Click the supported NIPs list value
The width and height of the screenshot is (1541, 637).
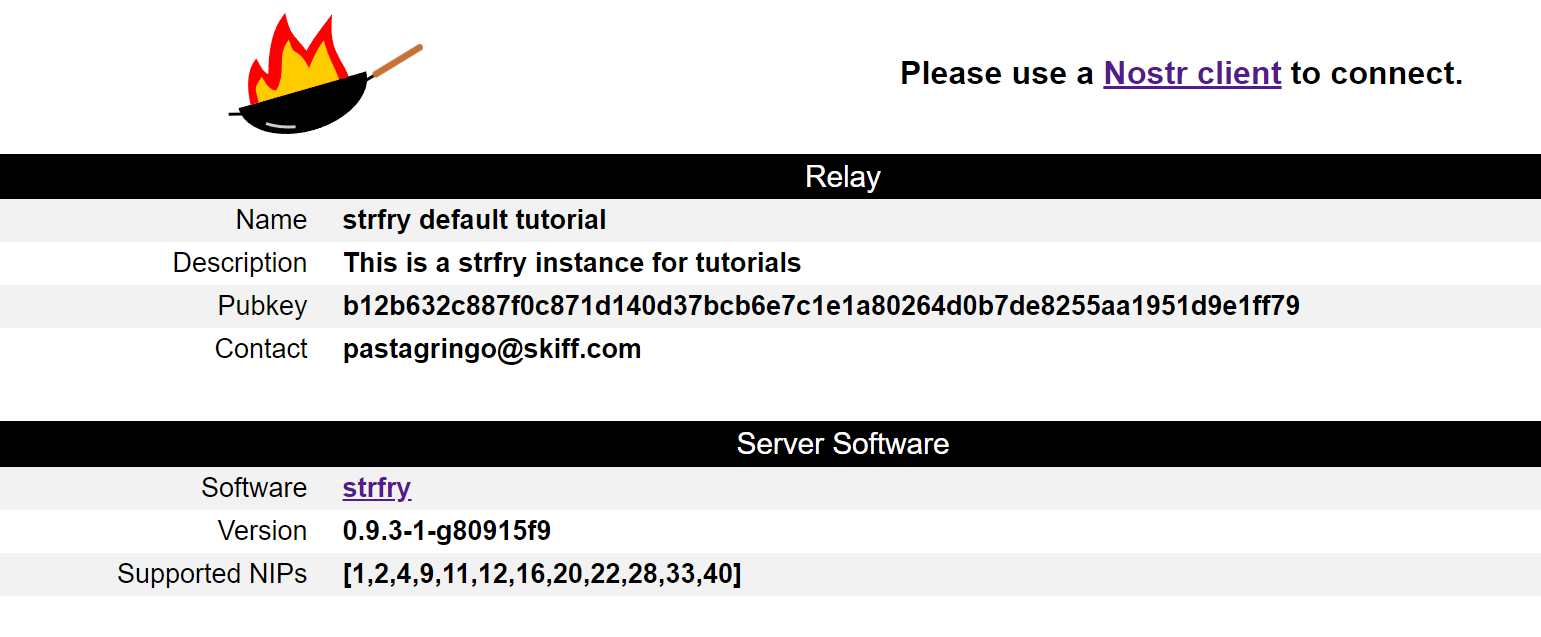tap(542, 574)
